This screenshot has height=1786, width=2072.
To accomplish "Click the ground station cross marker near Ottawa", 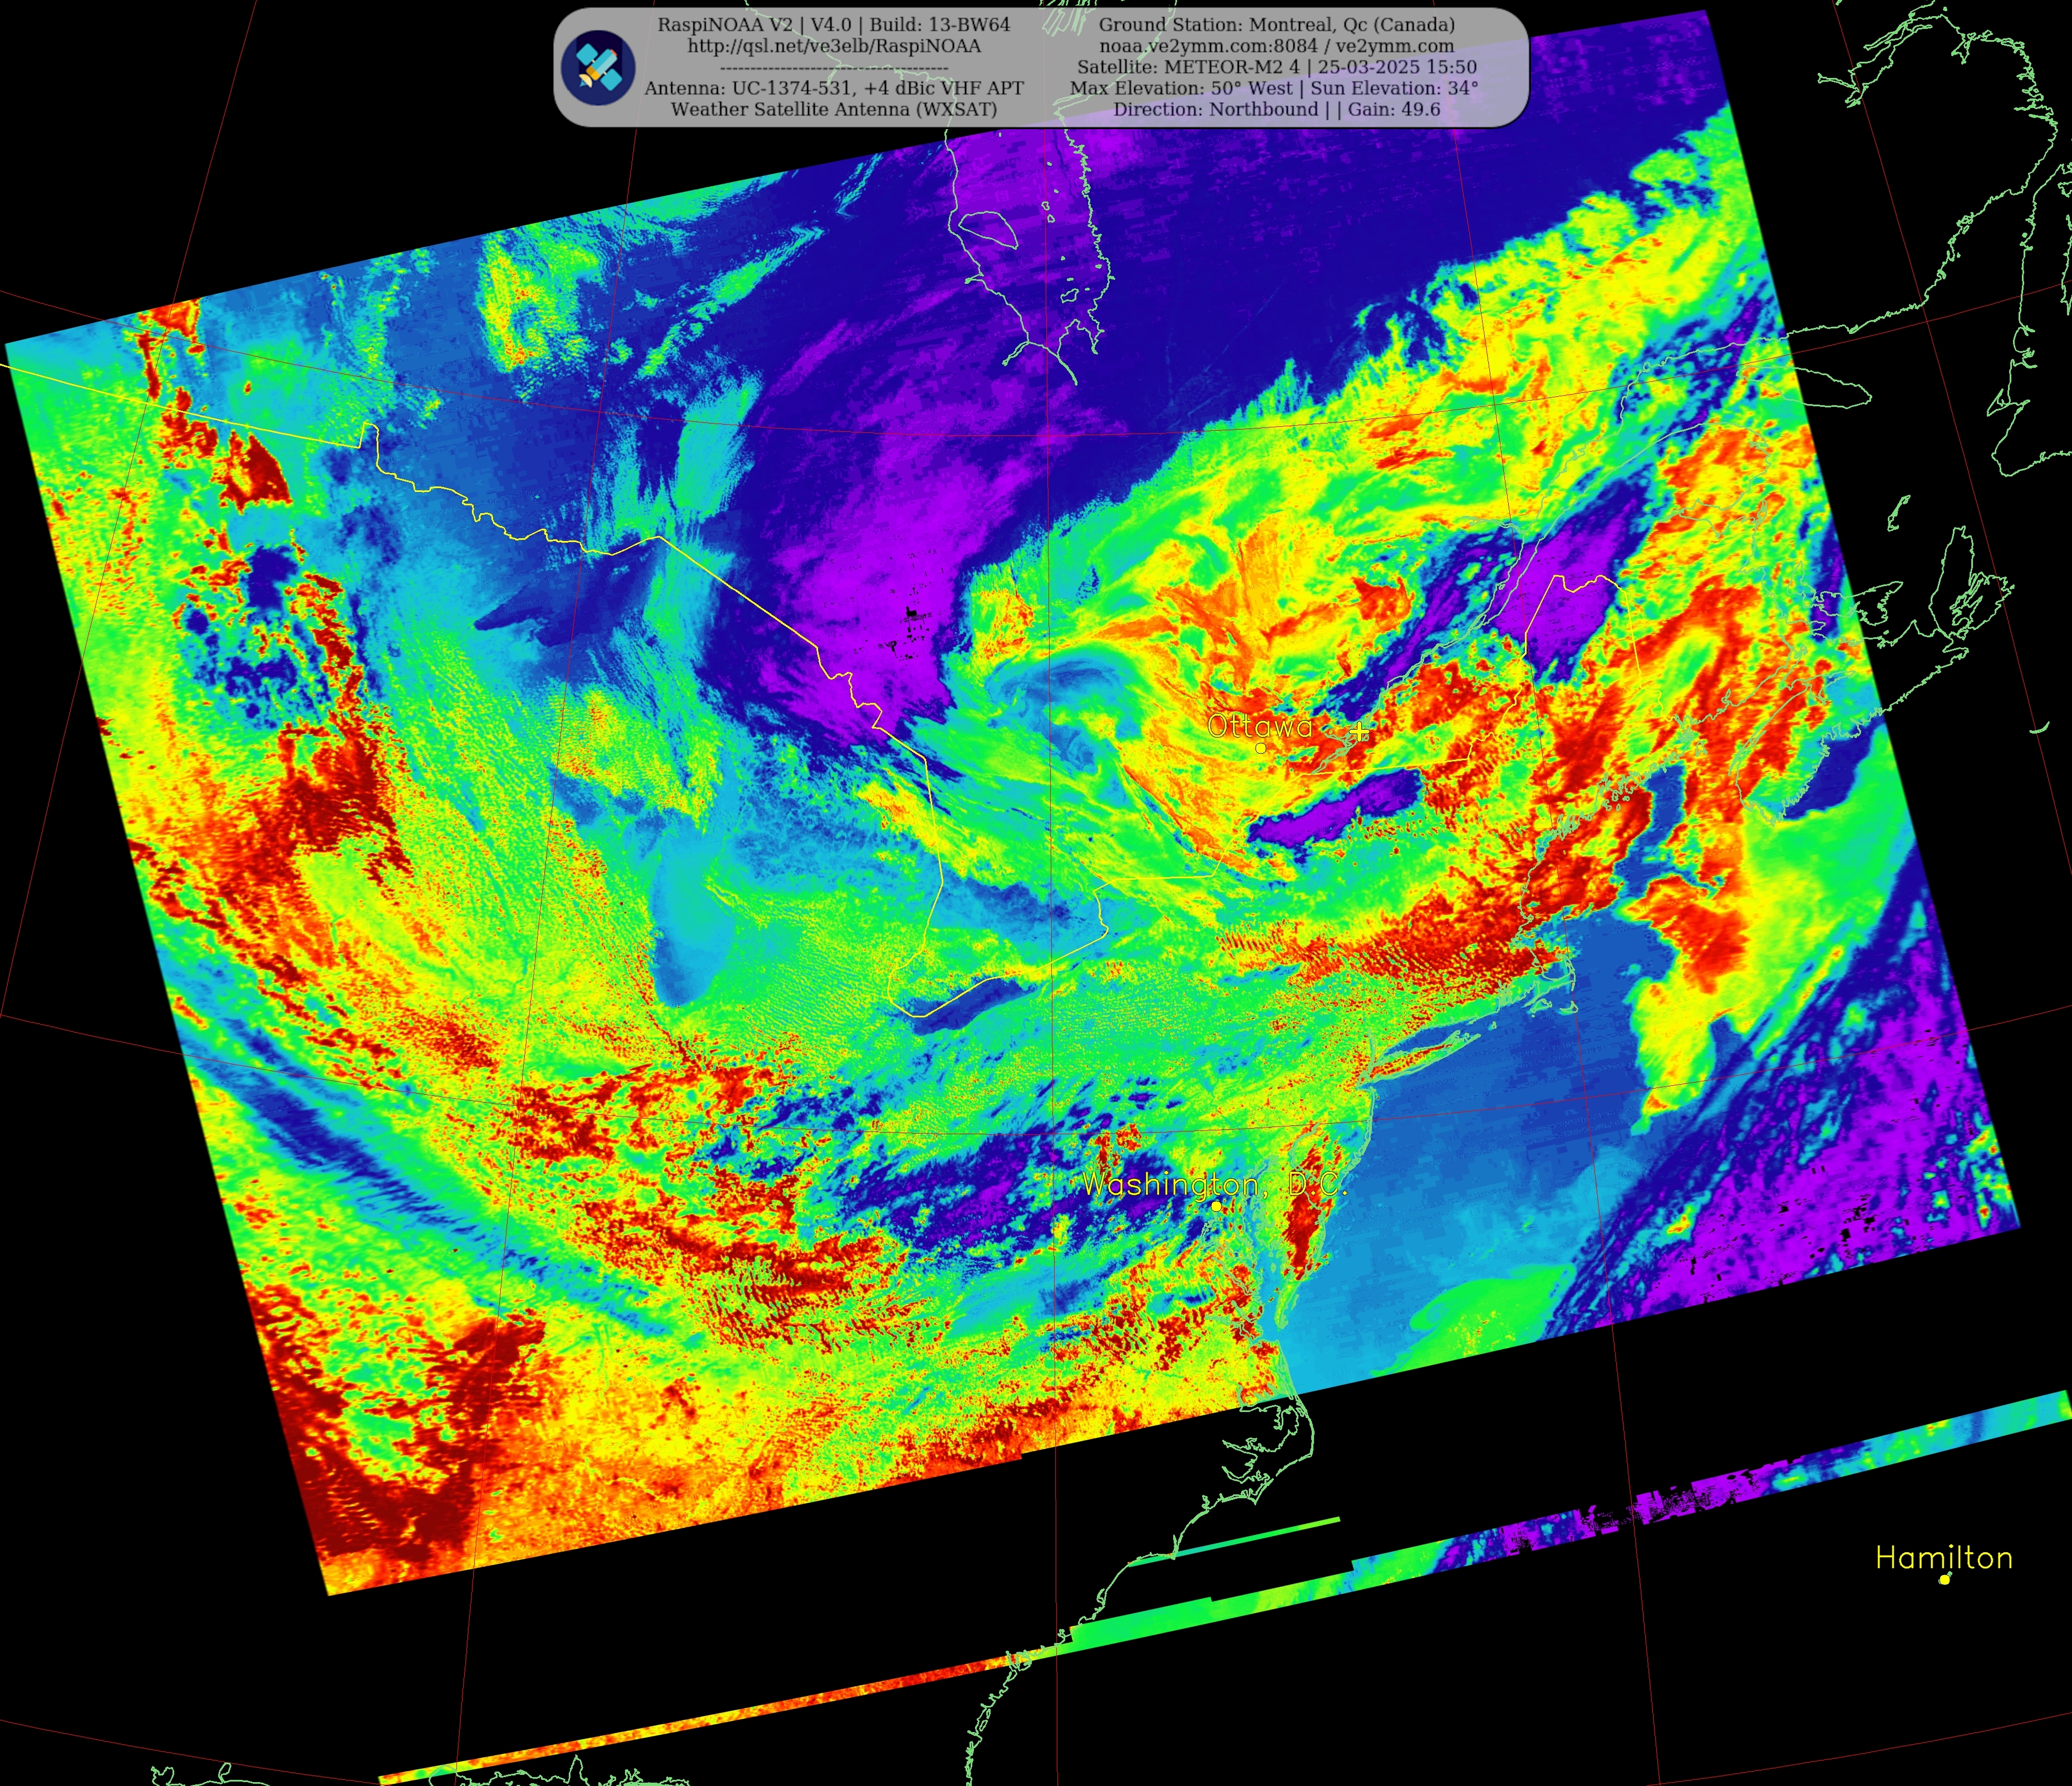I will tap(1359, 732).
